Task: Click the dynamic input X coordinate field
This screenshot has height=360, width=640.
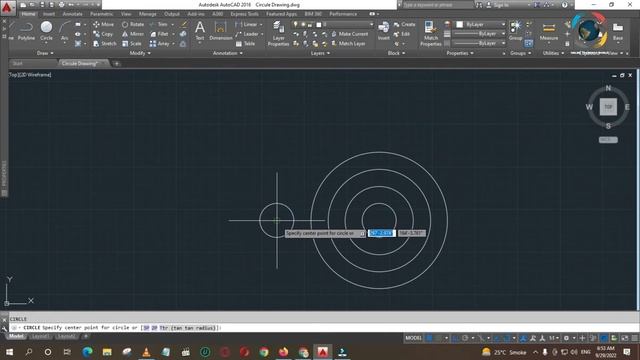Action: (381, 233)
